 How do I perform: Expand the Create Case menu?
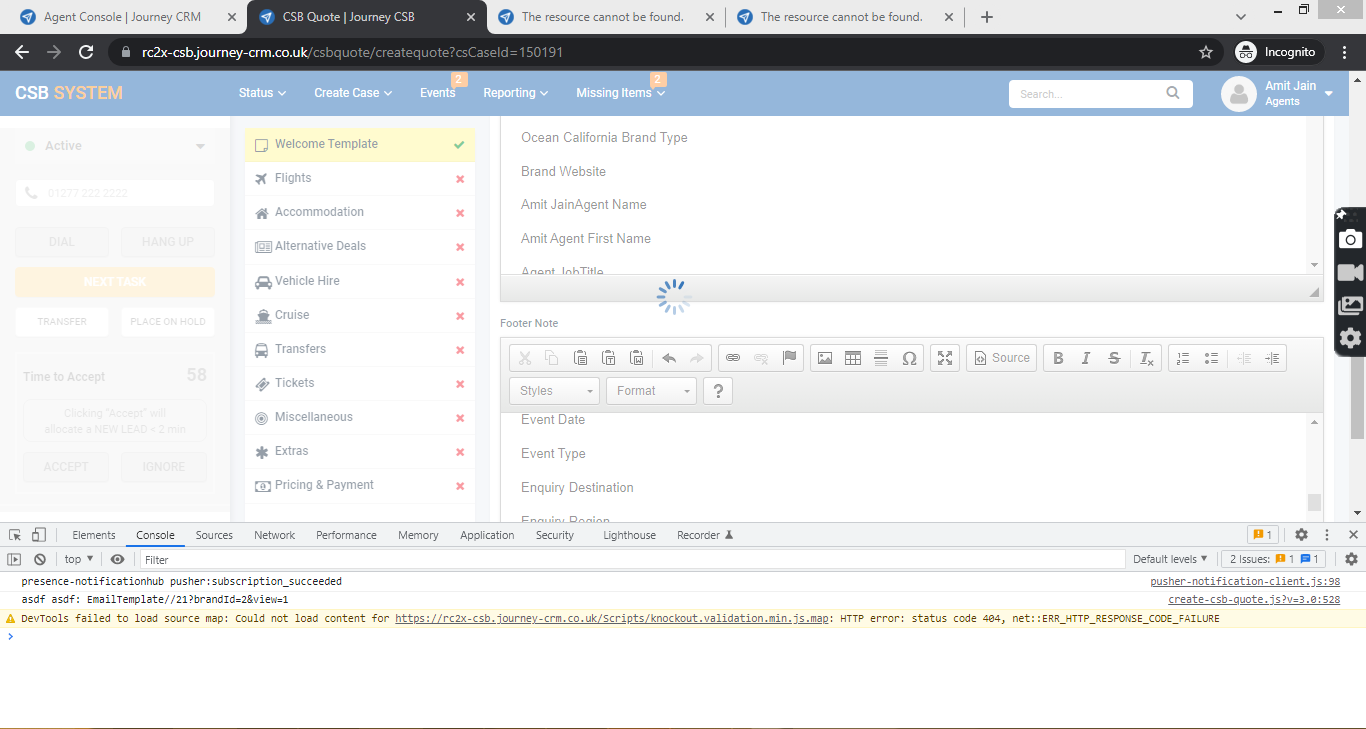click(353, 93)
